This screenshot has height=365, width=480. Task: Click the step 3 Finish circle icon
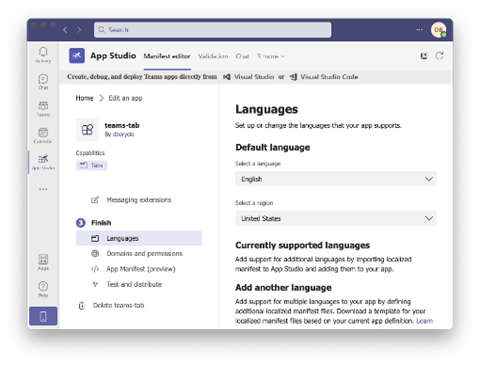[x=81, y=223]
